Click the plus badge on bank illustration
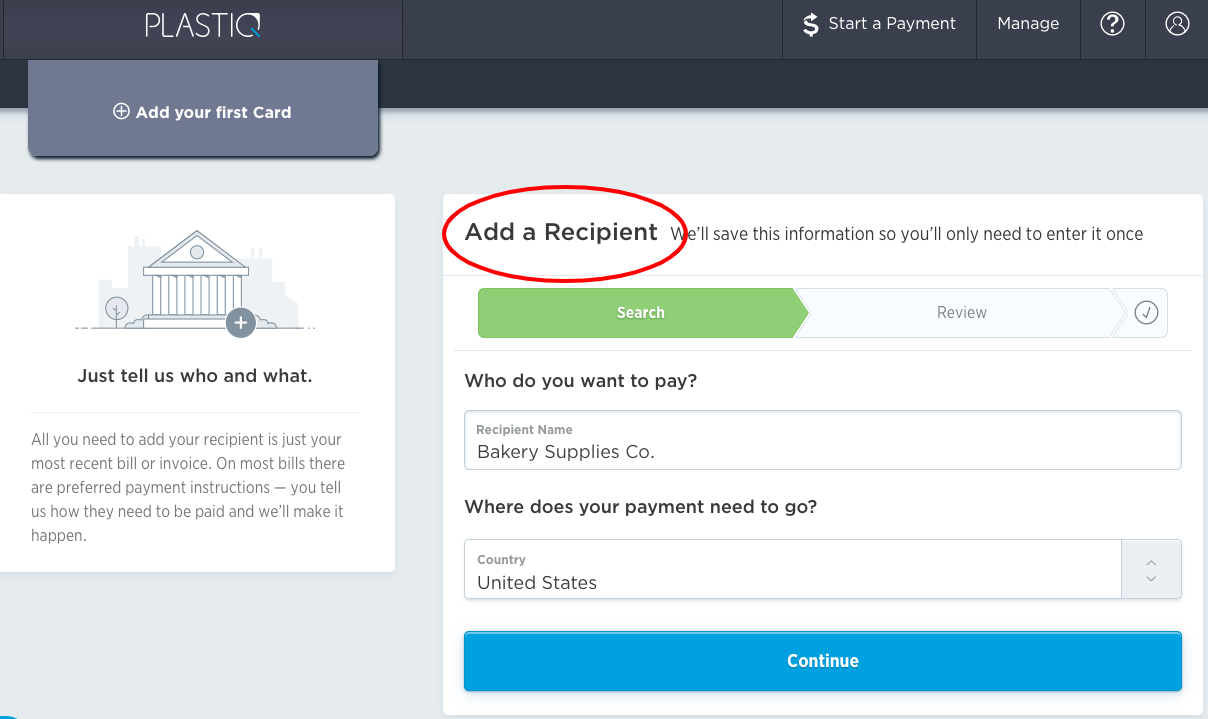The image size is (1208, 719). 240,322
